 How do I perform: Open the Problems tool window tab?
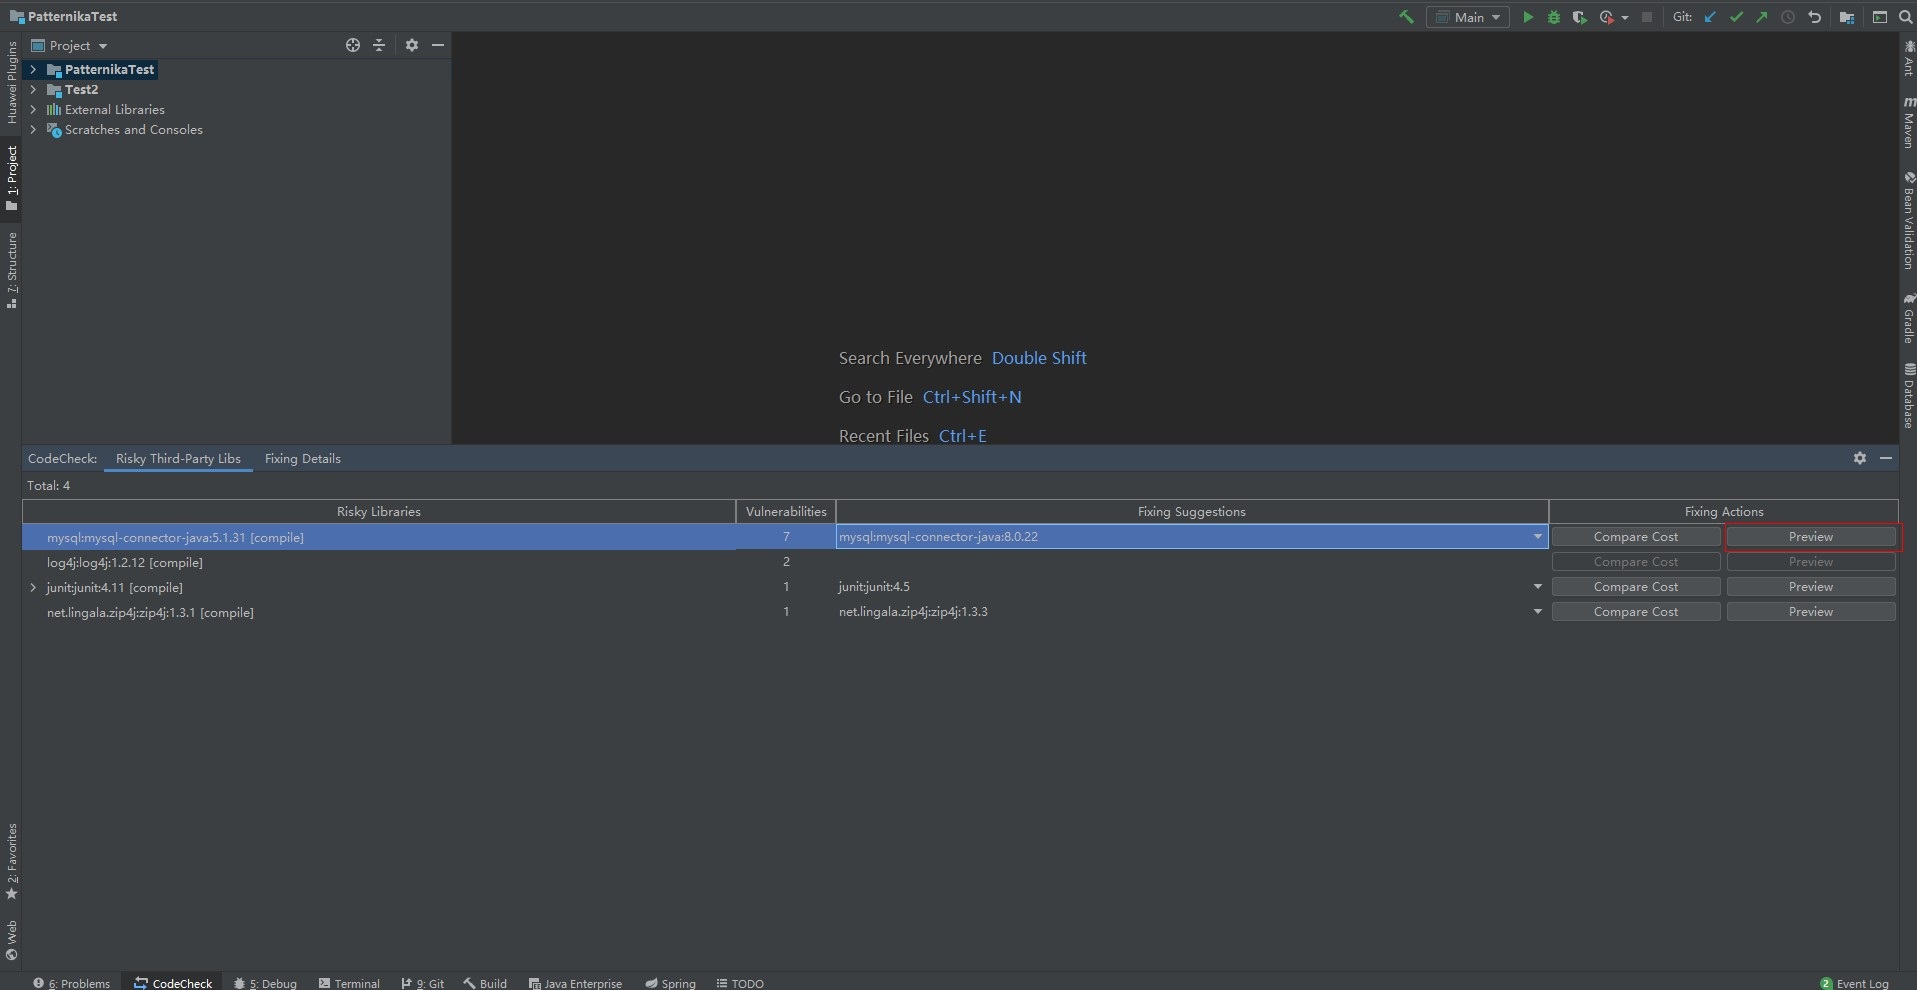coord(72,983)
